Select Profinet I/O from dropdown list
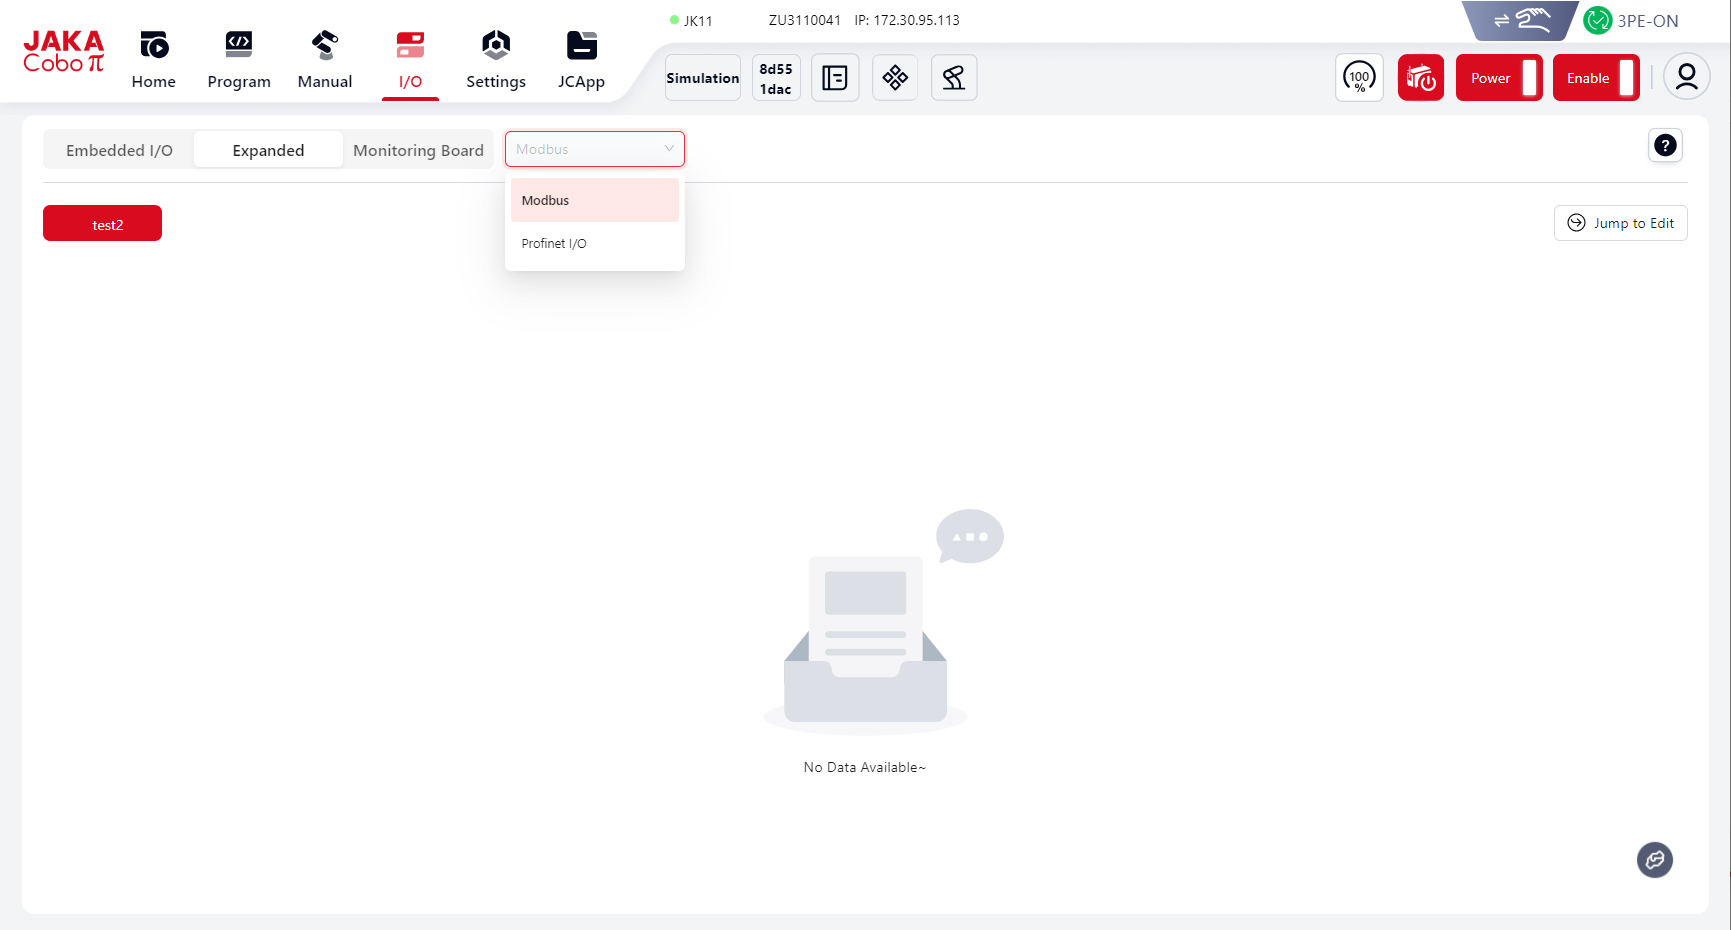Screen dimensions: 1731x930 [x=554, y=244]
